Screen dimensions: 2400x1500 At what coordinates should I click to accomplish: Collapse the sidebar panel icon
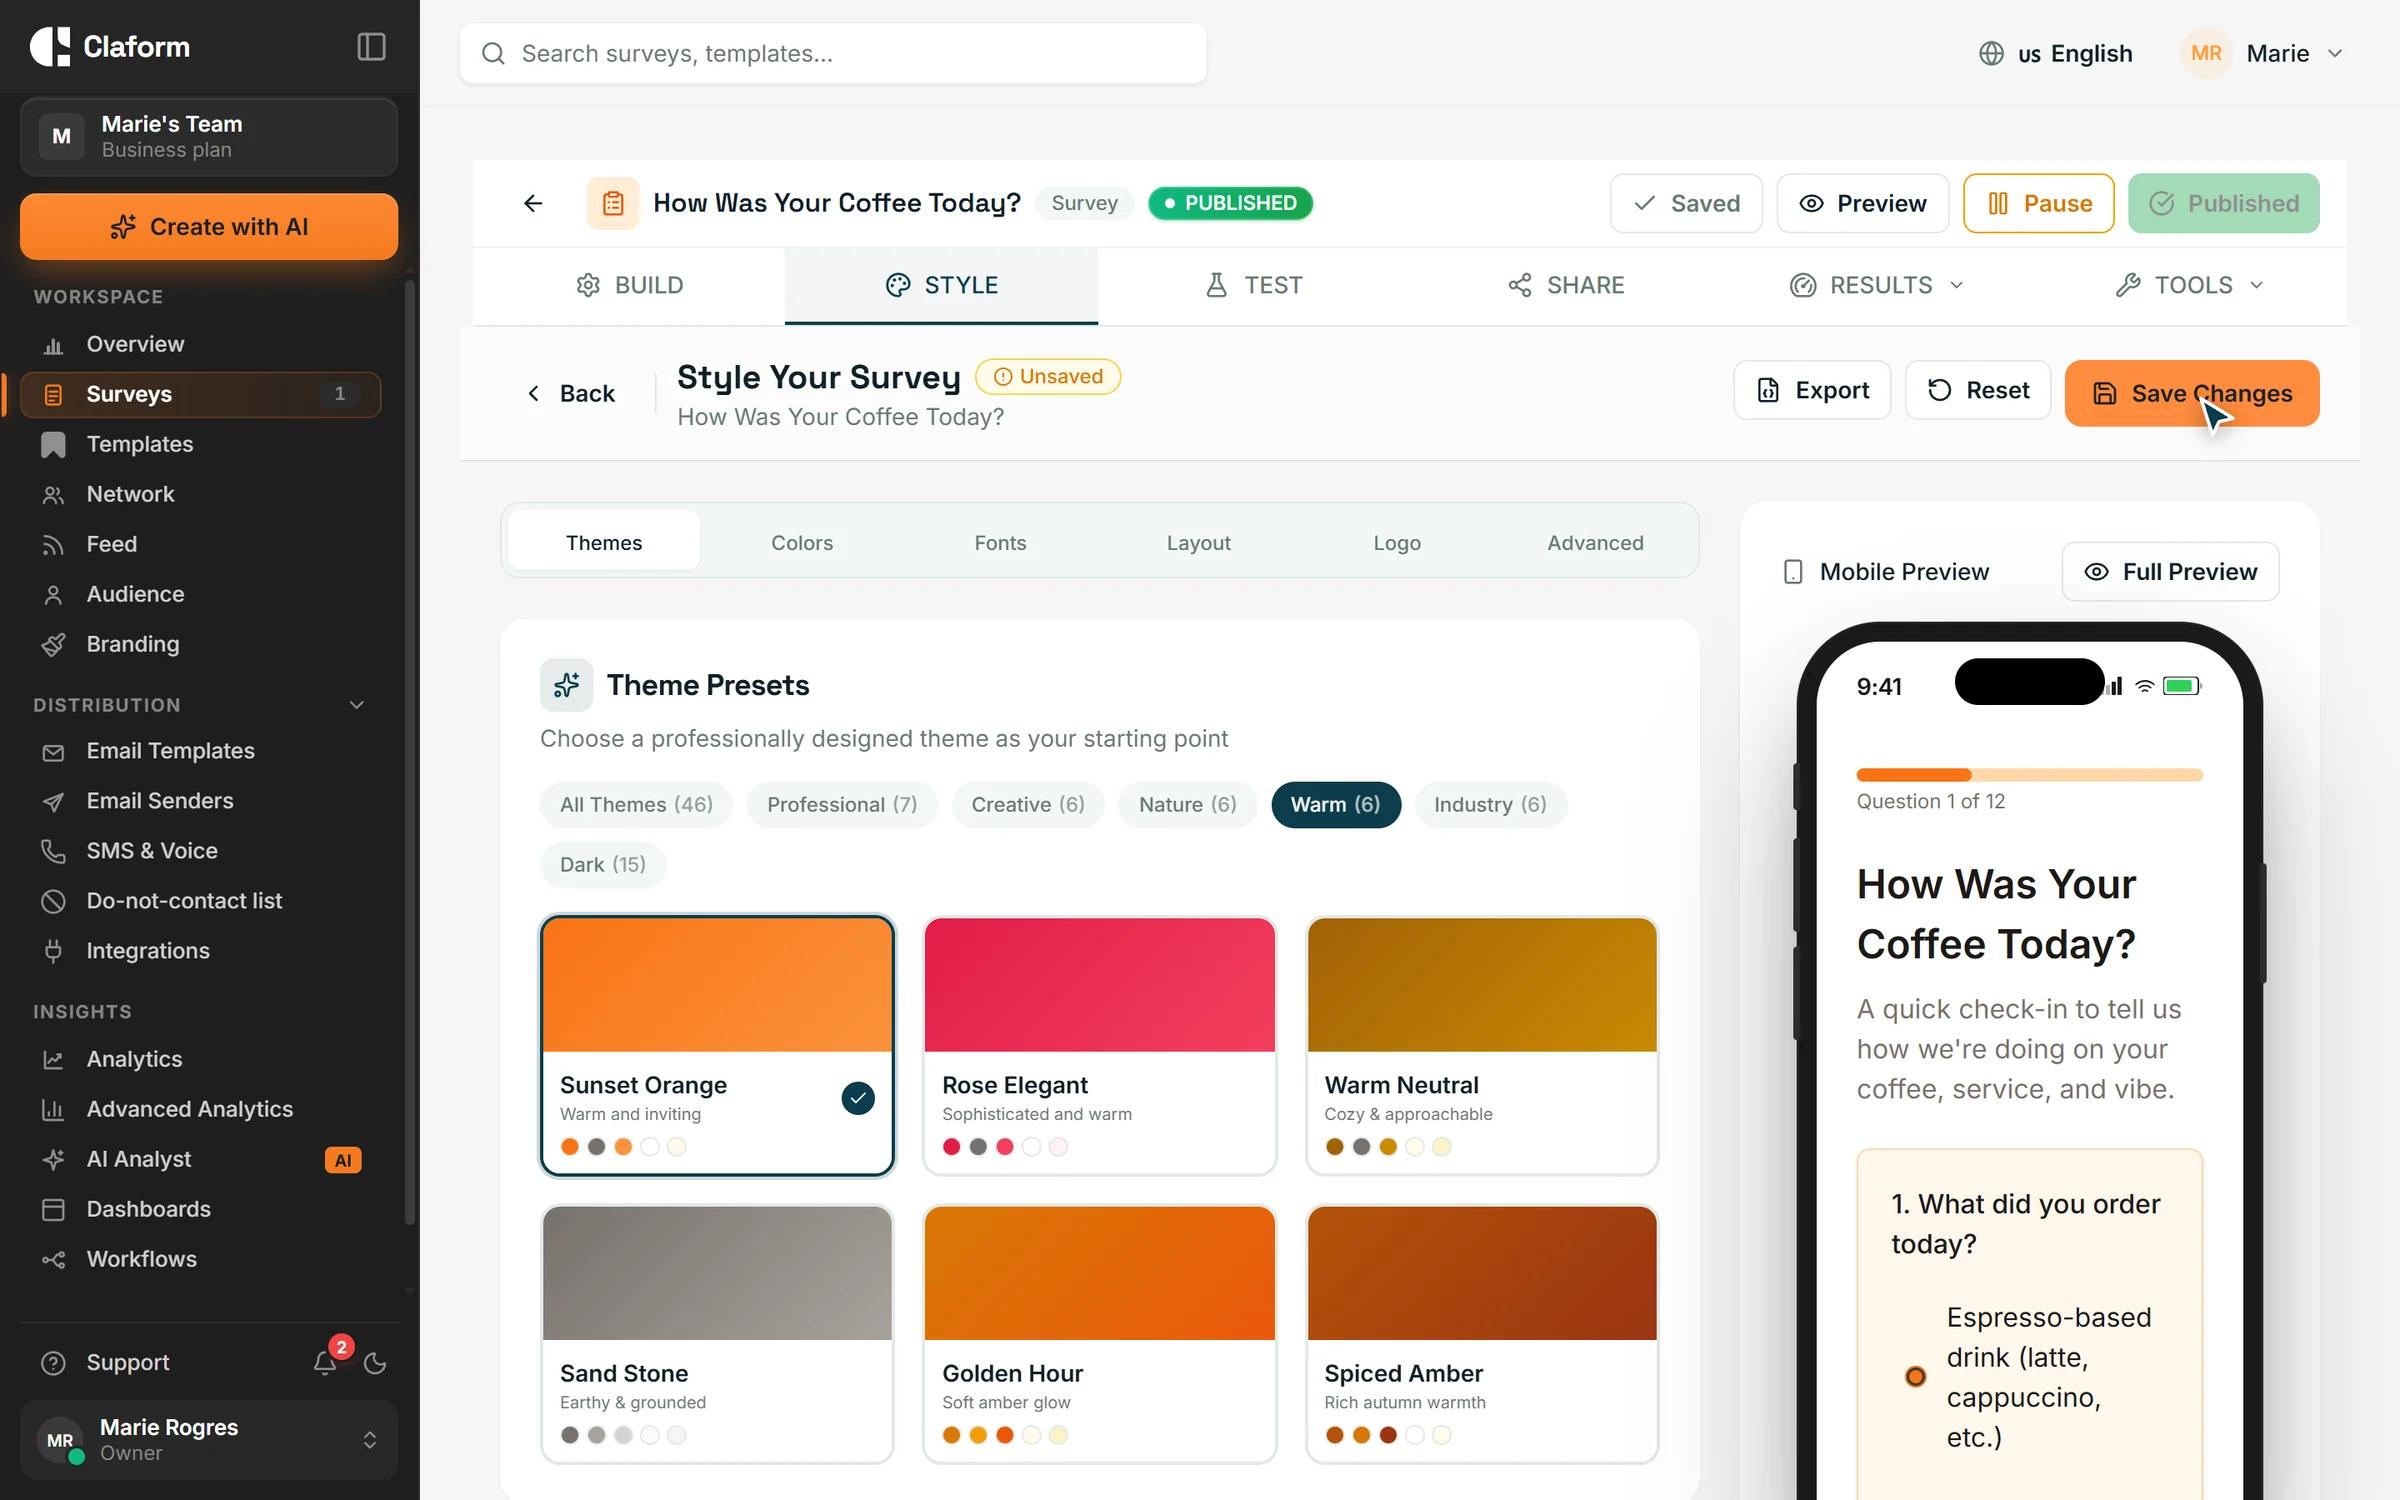tap(371, 47)
